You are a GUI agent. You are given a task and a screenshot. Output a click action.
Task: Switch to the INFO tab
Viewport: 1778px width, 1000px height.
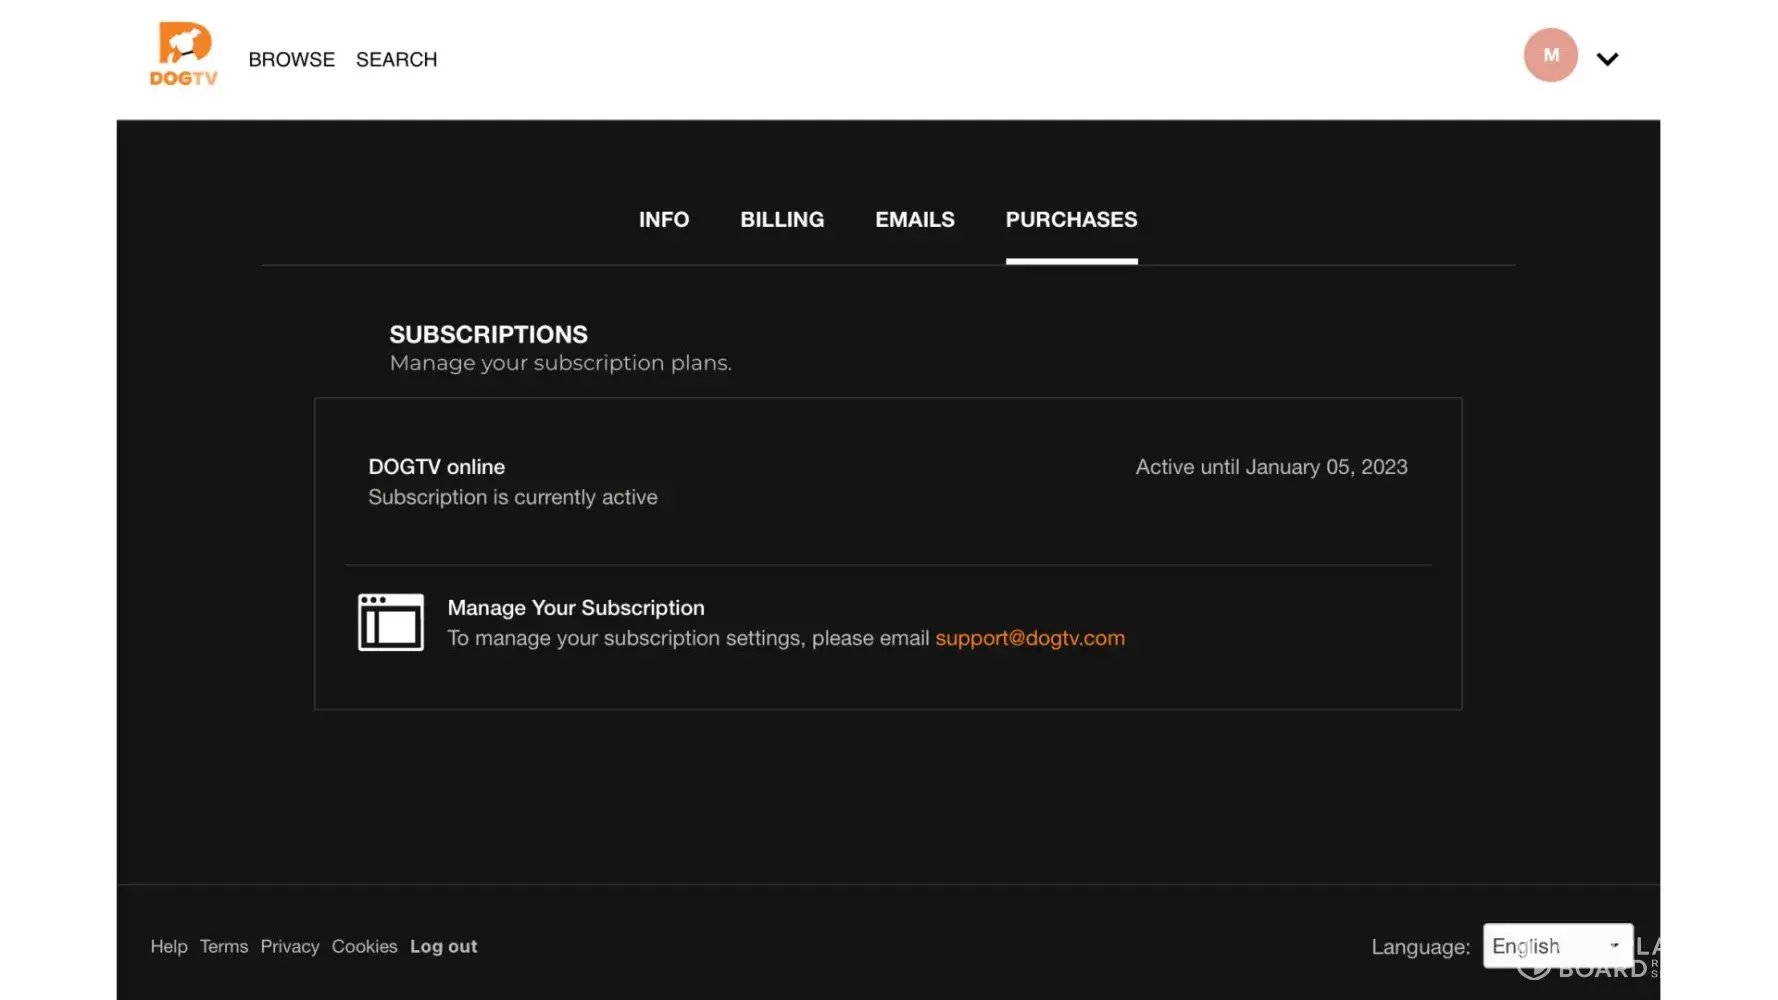coord(664,220)
